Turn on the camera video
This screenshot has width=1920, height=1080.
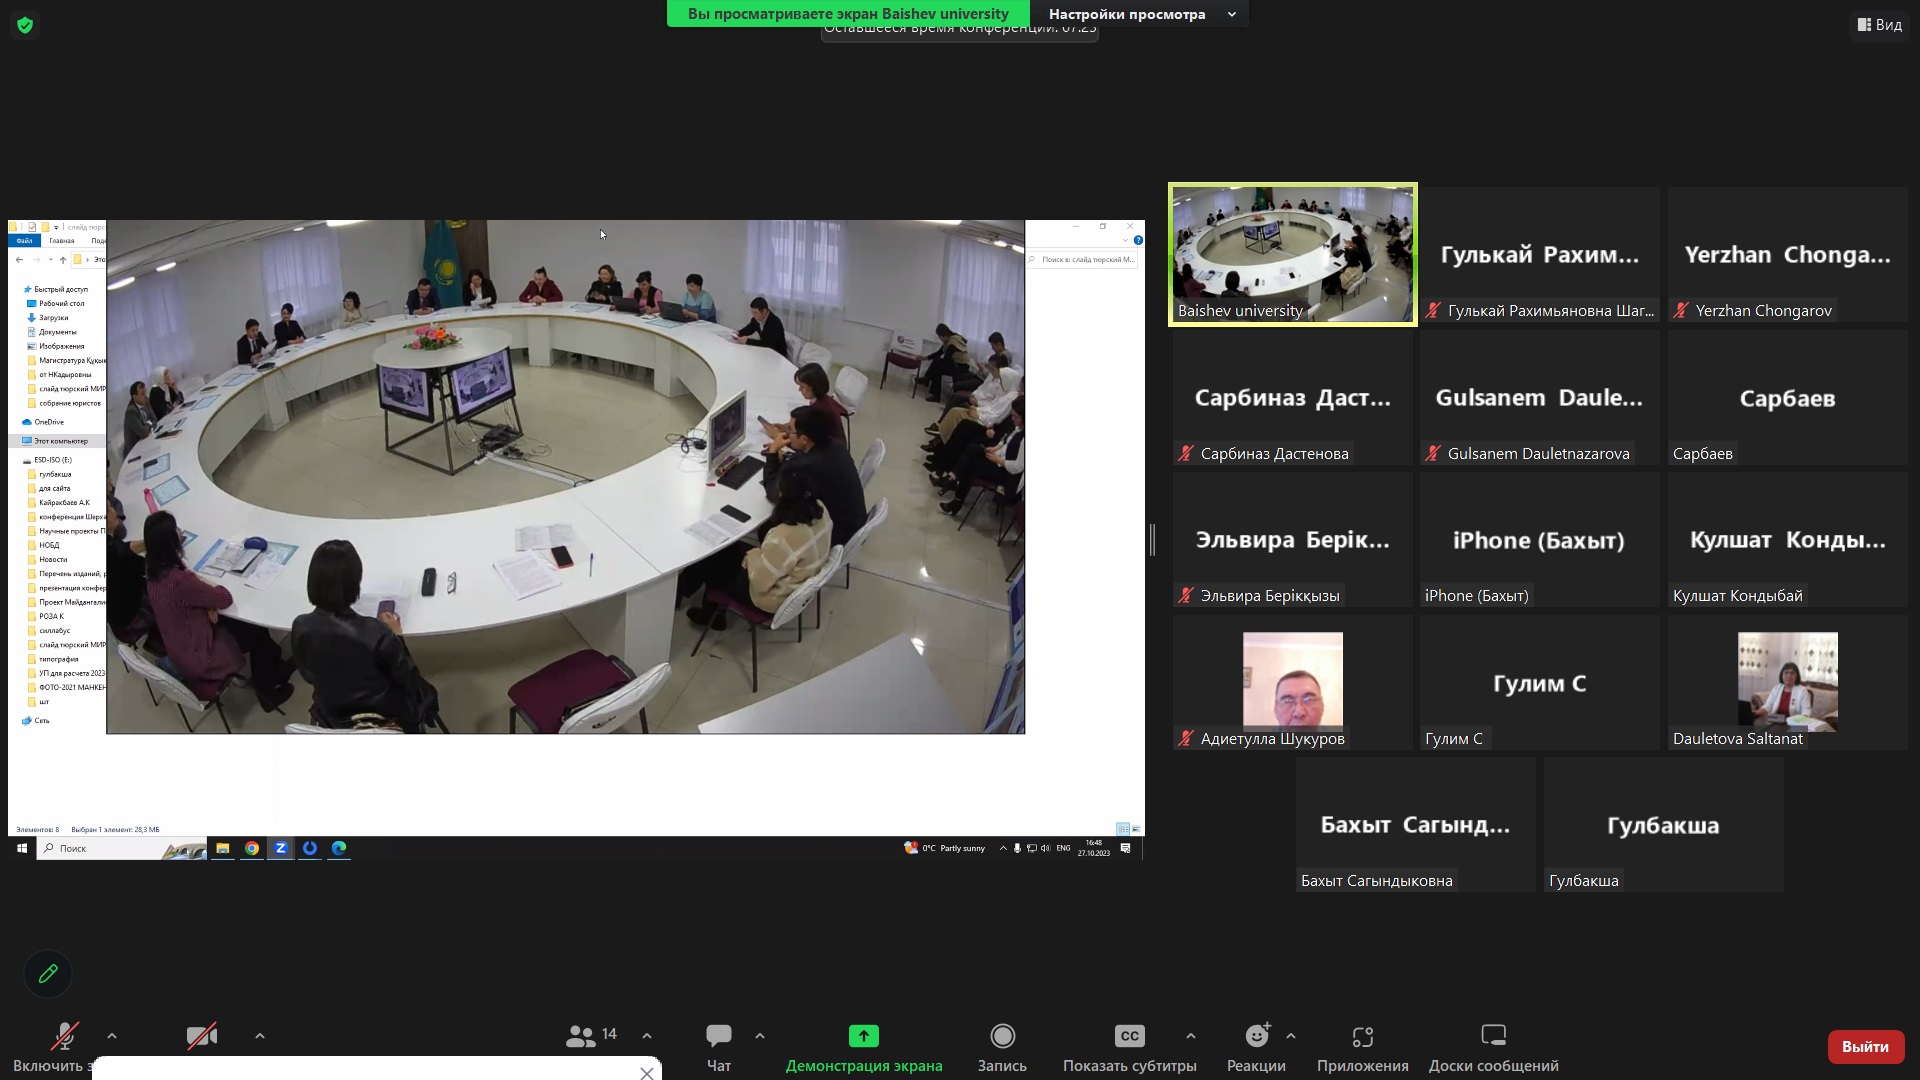click(202, 1037)
